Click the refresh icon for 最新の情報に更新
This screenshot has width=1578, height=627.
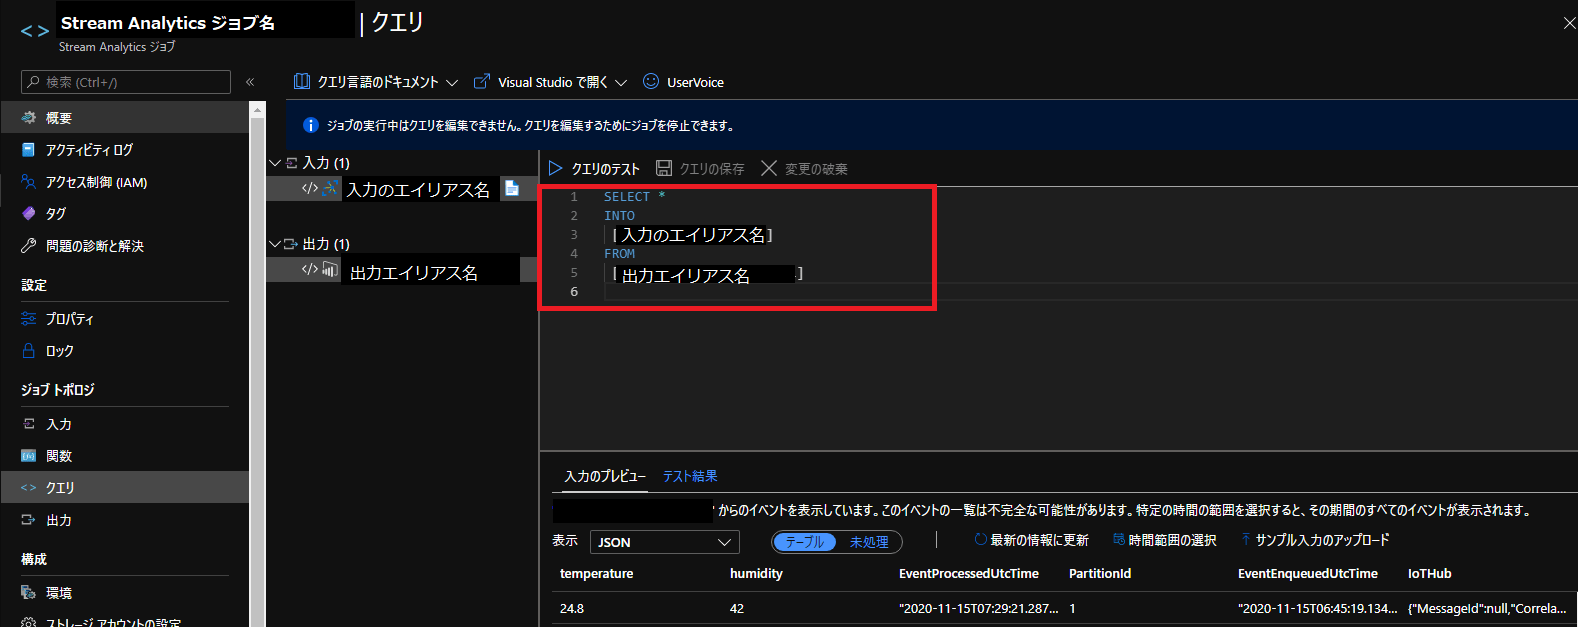[980, 540]
